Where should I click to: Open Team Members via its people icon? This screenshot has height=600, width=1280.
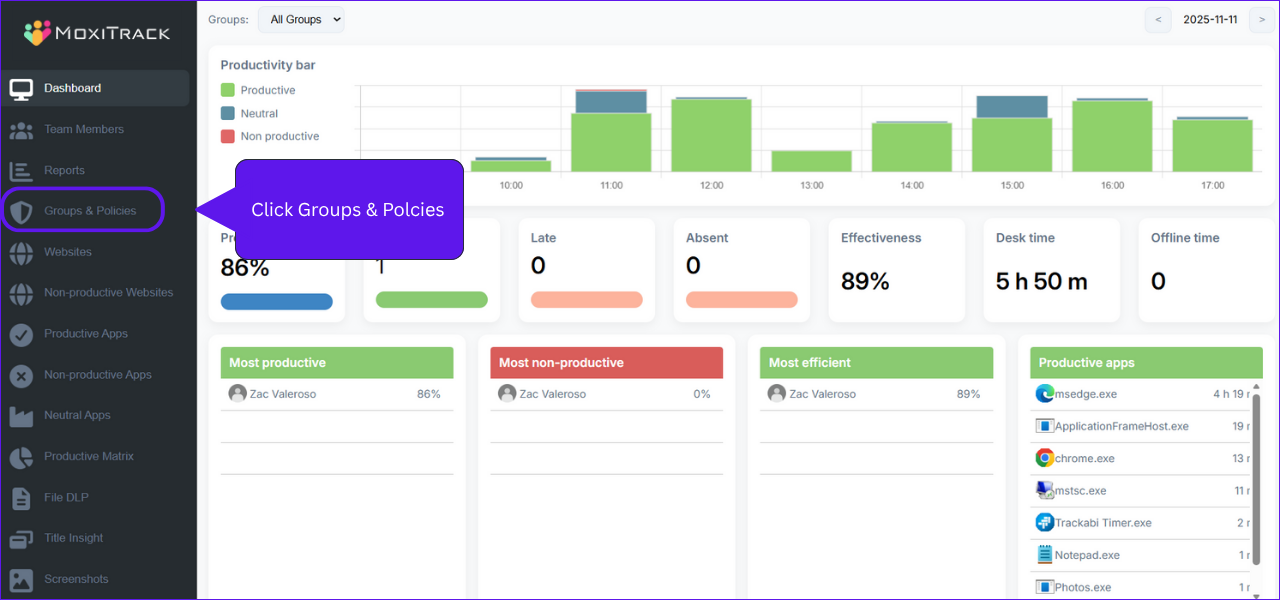click(x=21, y=130)
